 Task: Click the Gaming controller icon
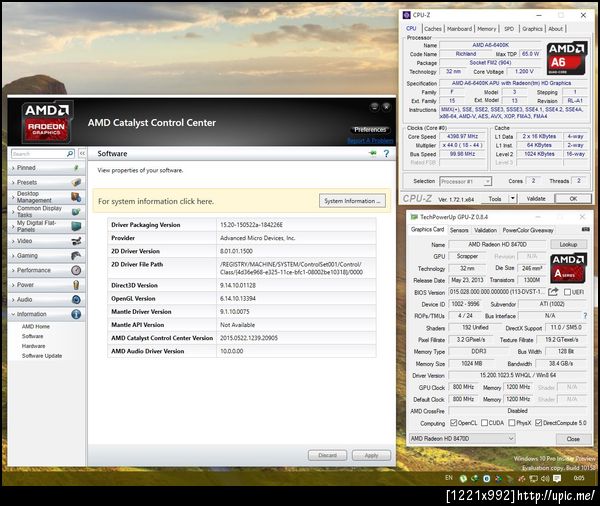click(x=76, y=255)
